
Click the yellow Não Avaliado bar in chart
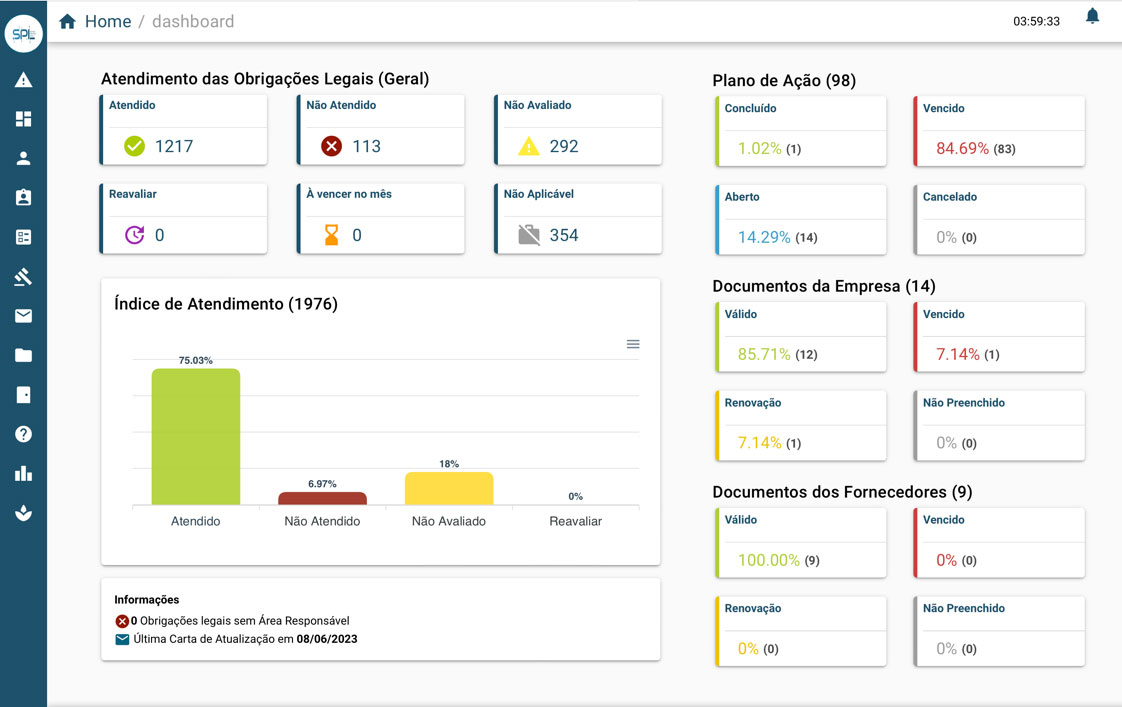pos(449,489)
